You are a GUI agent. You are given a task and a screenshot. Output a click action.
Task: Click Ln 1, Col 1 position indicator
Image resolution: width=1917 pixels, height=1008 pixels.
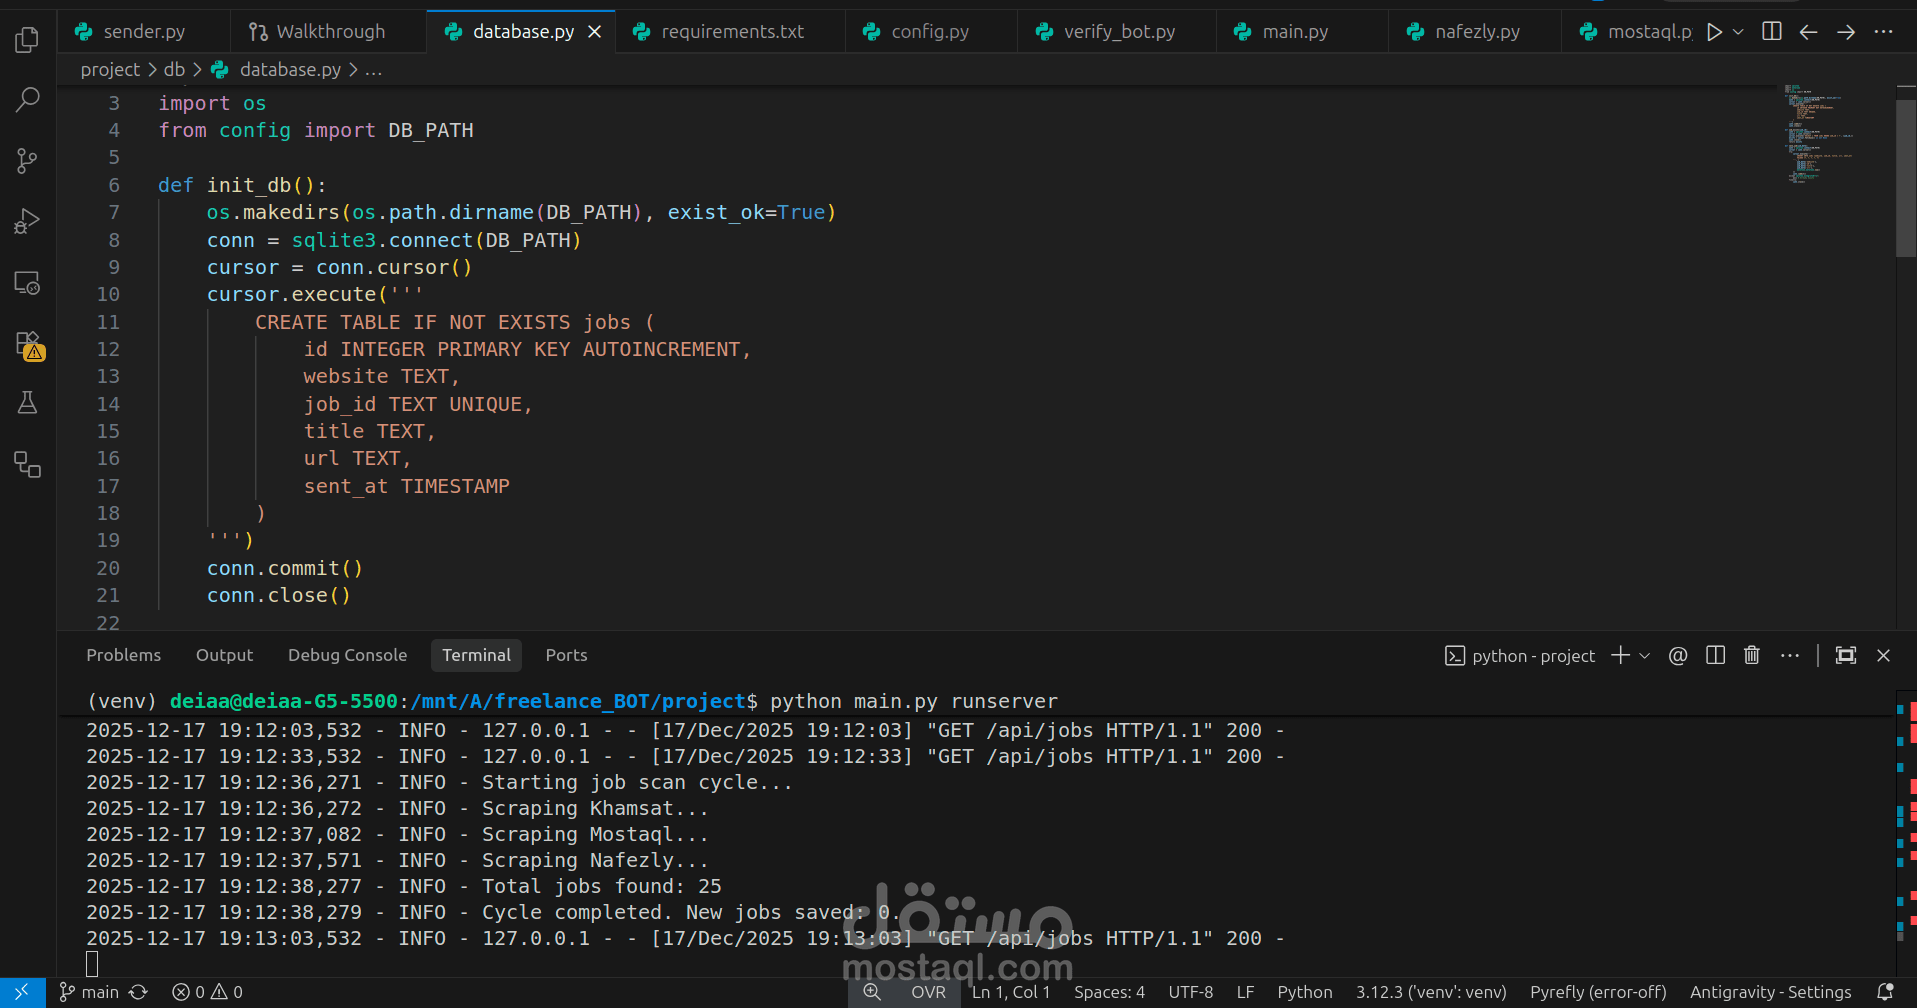[x=1011, y=992]
